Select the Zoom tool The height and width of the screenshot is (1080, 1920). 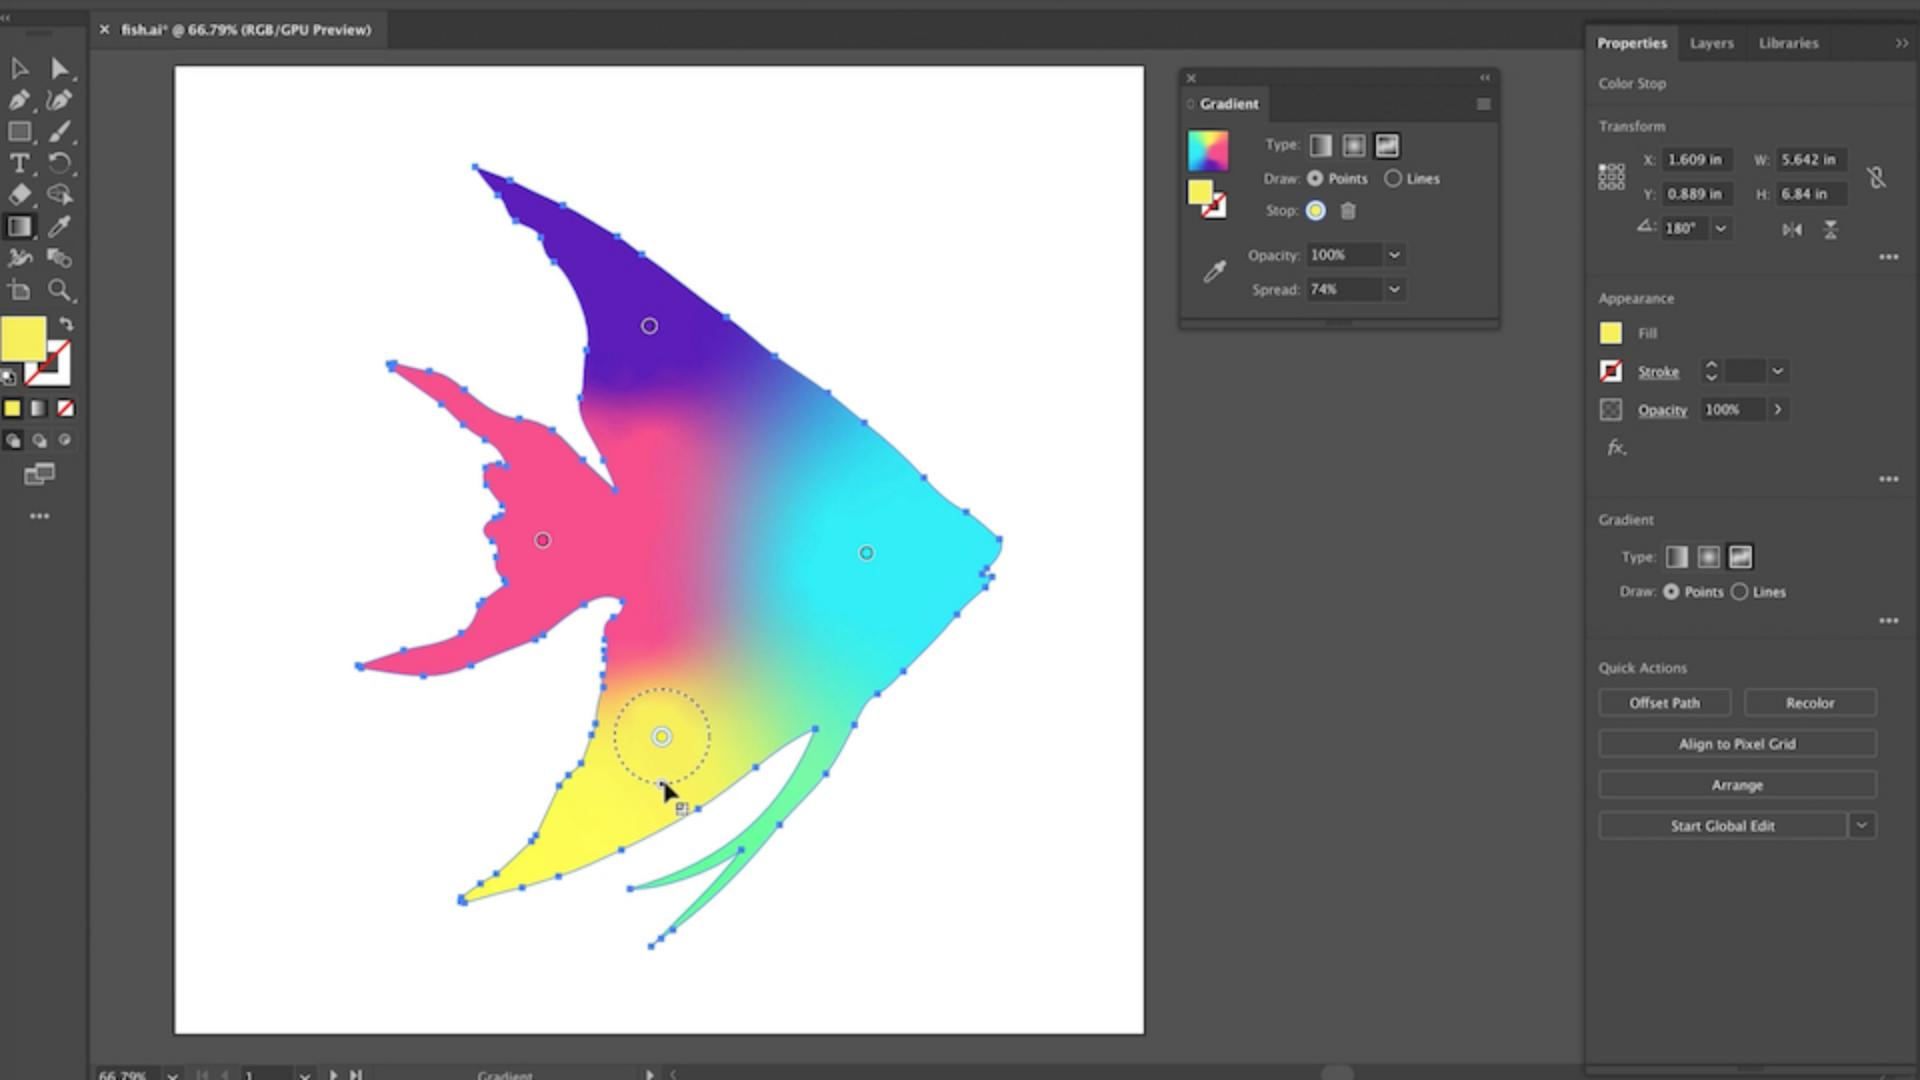click(59, 291)
